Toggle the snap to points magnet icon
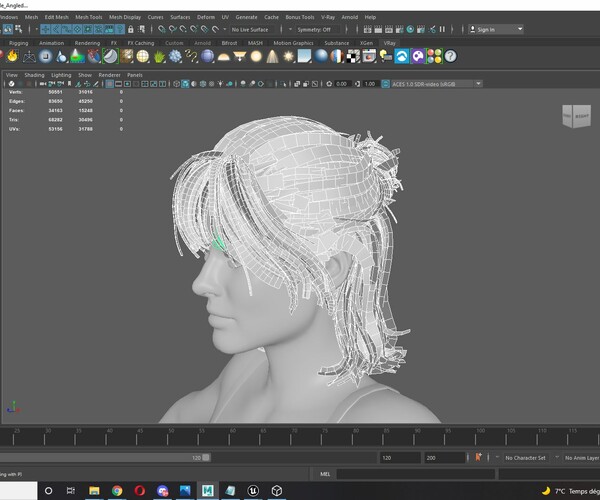 click(x=183, y=29)
